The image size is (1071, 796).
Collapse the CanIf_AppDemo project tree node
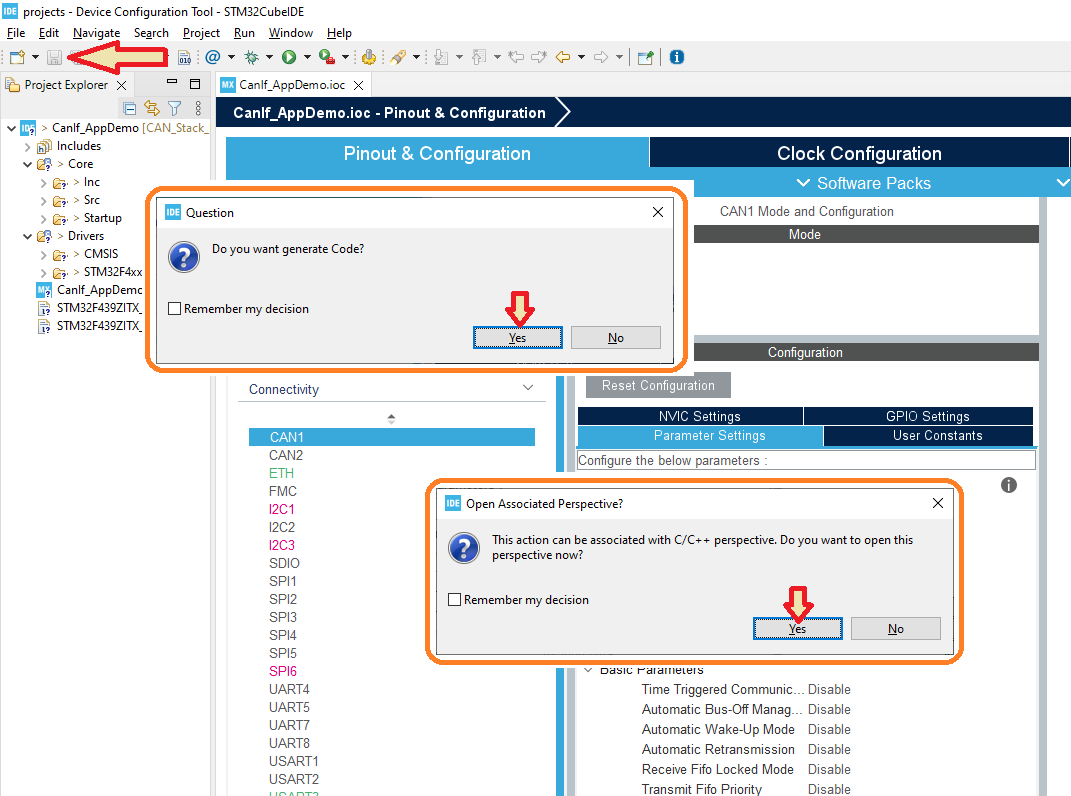click(x=11, y=128)
